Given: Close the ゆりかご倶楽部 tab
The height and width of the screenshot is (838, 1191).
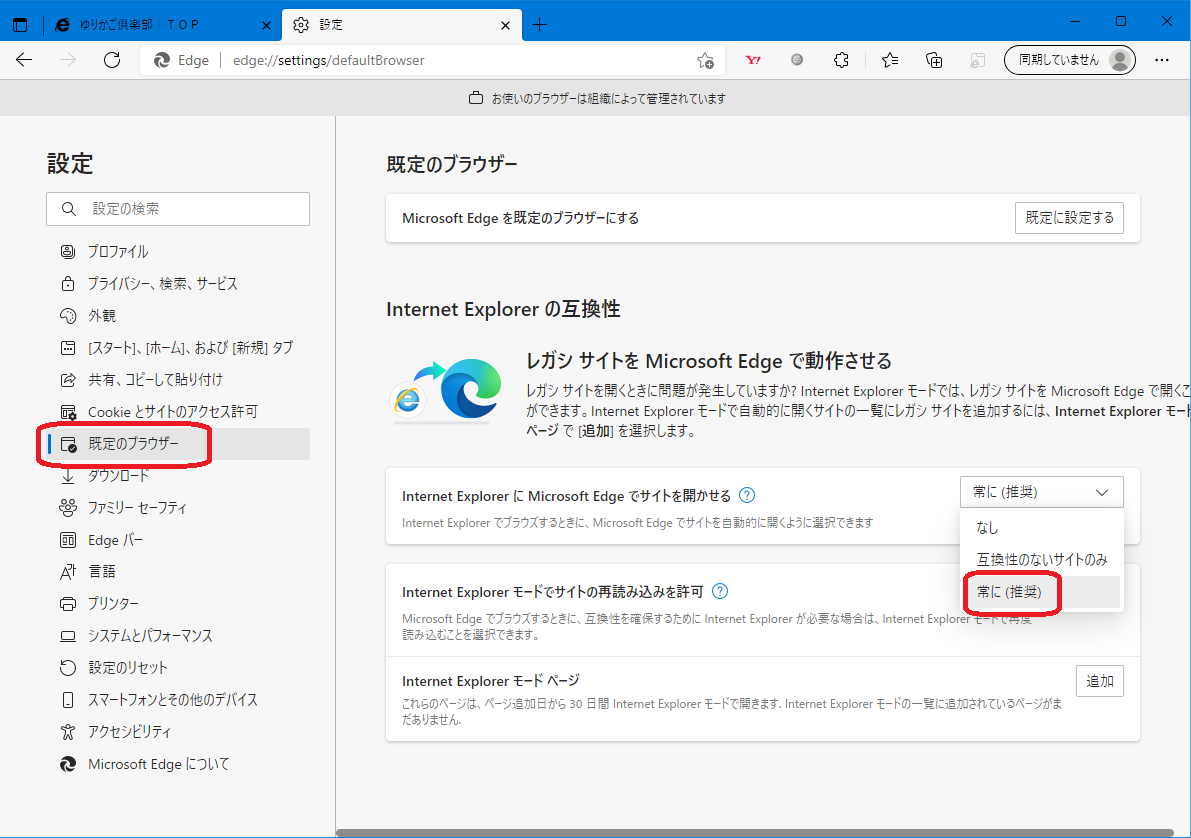Looking at the screenshot, I should (266, 25).
